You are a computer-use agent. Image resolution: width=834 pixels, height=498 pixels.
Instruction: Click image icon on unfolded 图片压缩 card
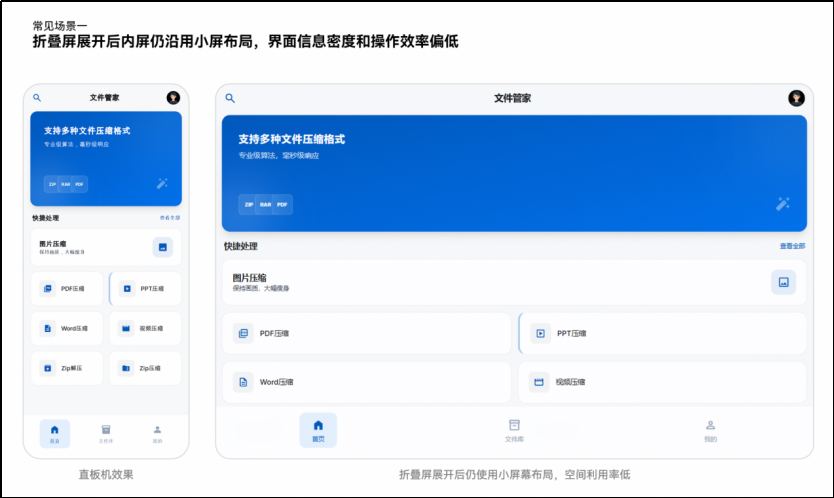[x=783, y=283]
